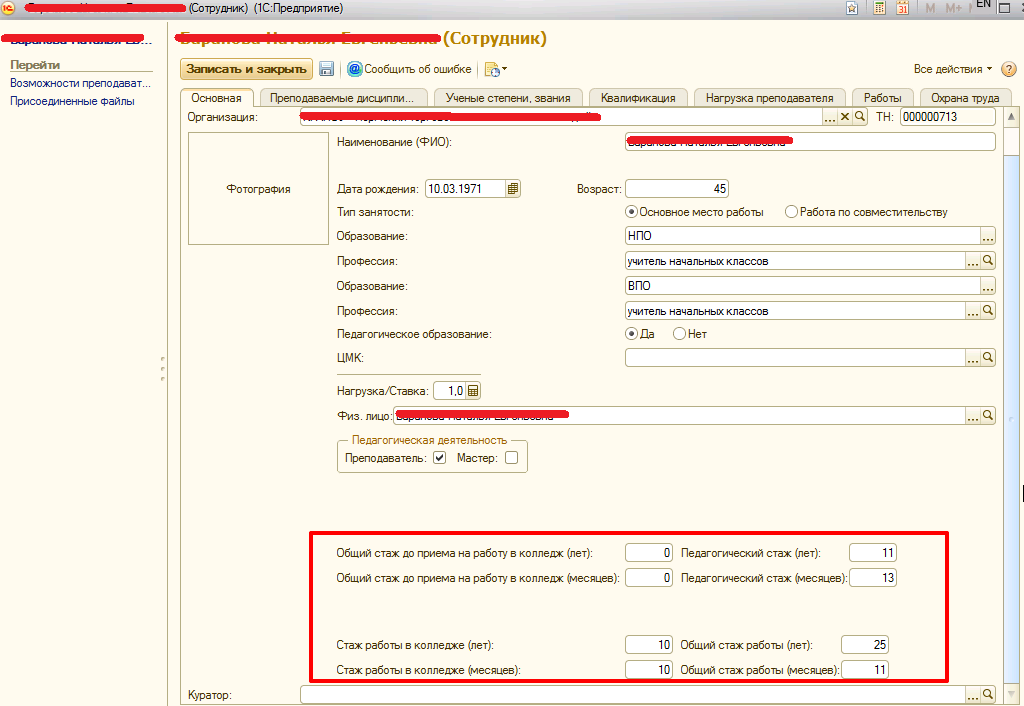This screenshot has height=706, width=1024.
Task: Uncheck the Преподаватель checkbox
Action: pyautogui.click(x=439, y=458)
